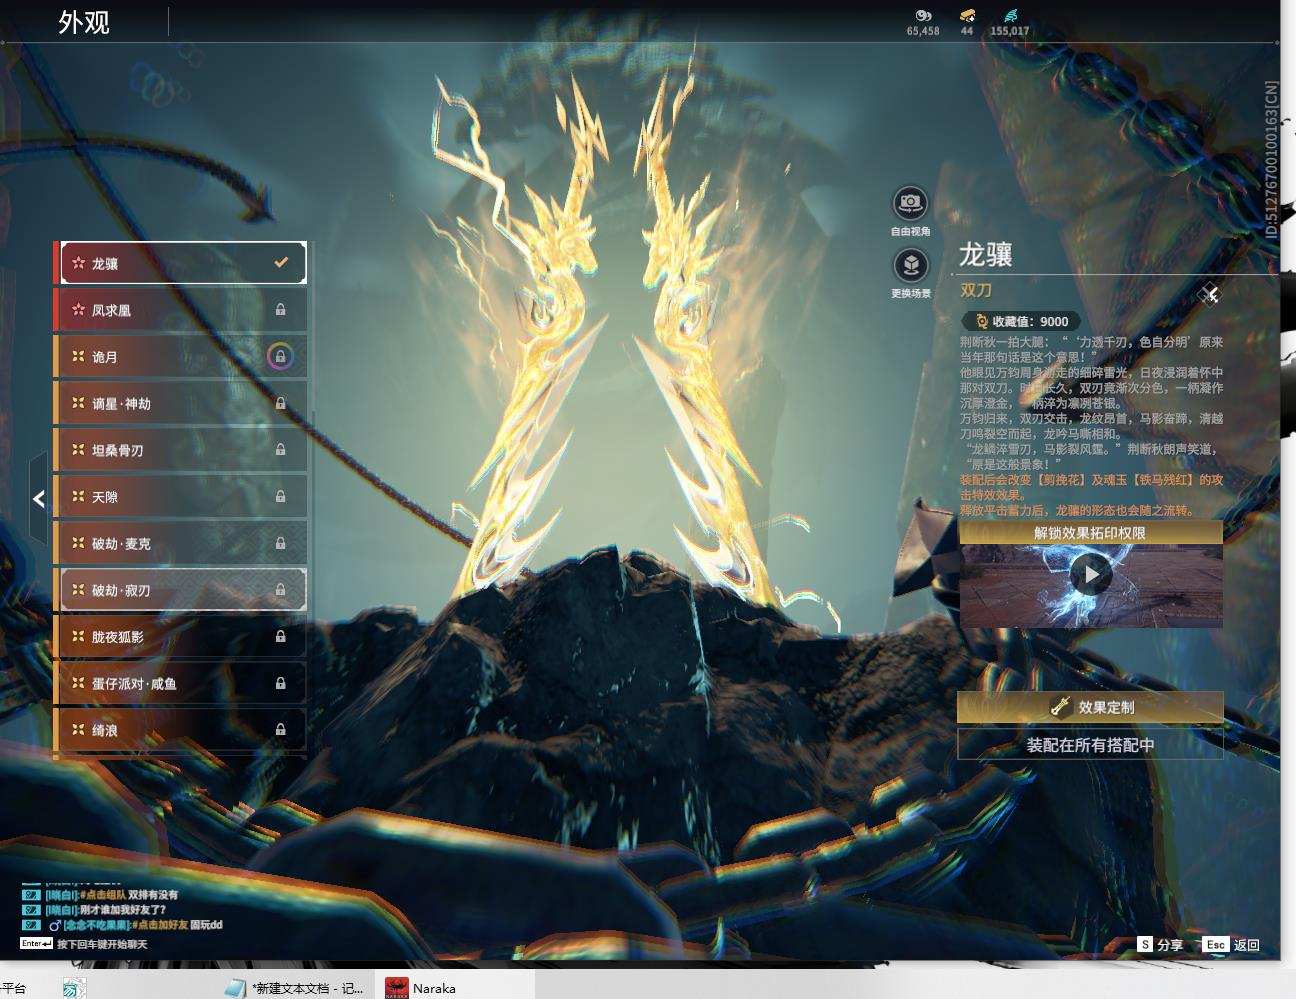Screen dimensions: 1296x999
Task: Click the lock icon on 蛋仔派对·咸鱼 row
Action: 281,683
